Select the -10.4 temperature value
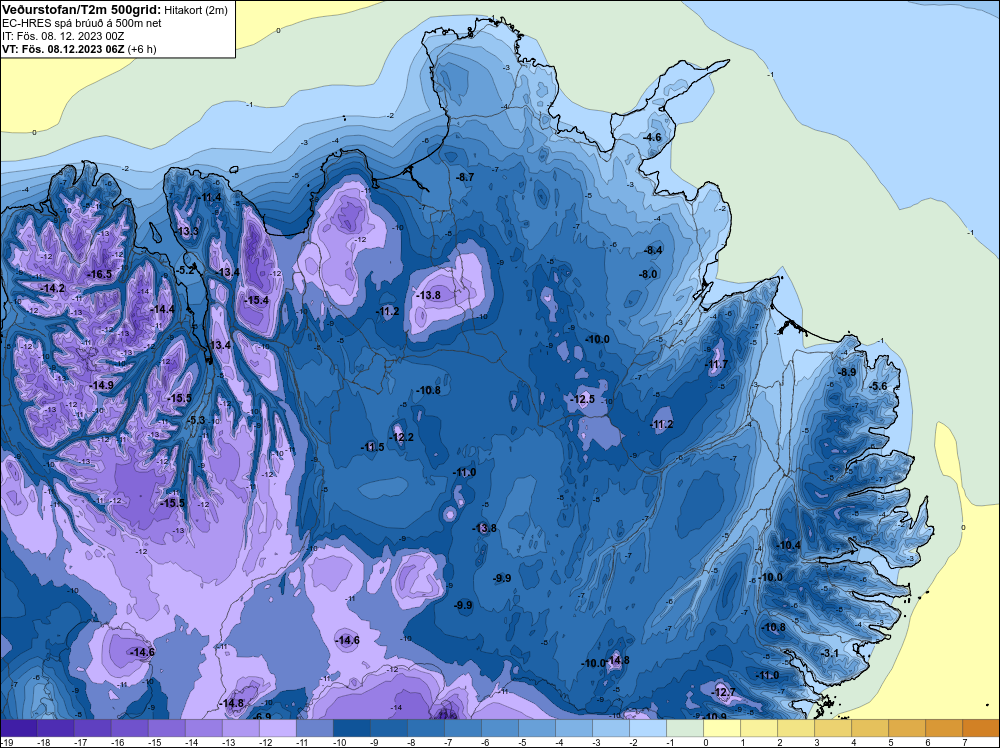Image resolution: width=1000 pixels, height=748 pixels. (x=790, y=545)
